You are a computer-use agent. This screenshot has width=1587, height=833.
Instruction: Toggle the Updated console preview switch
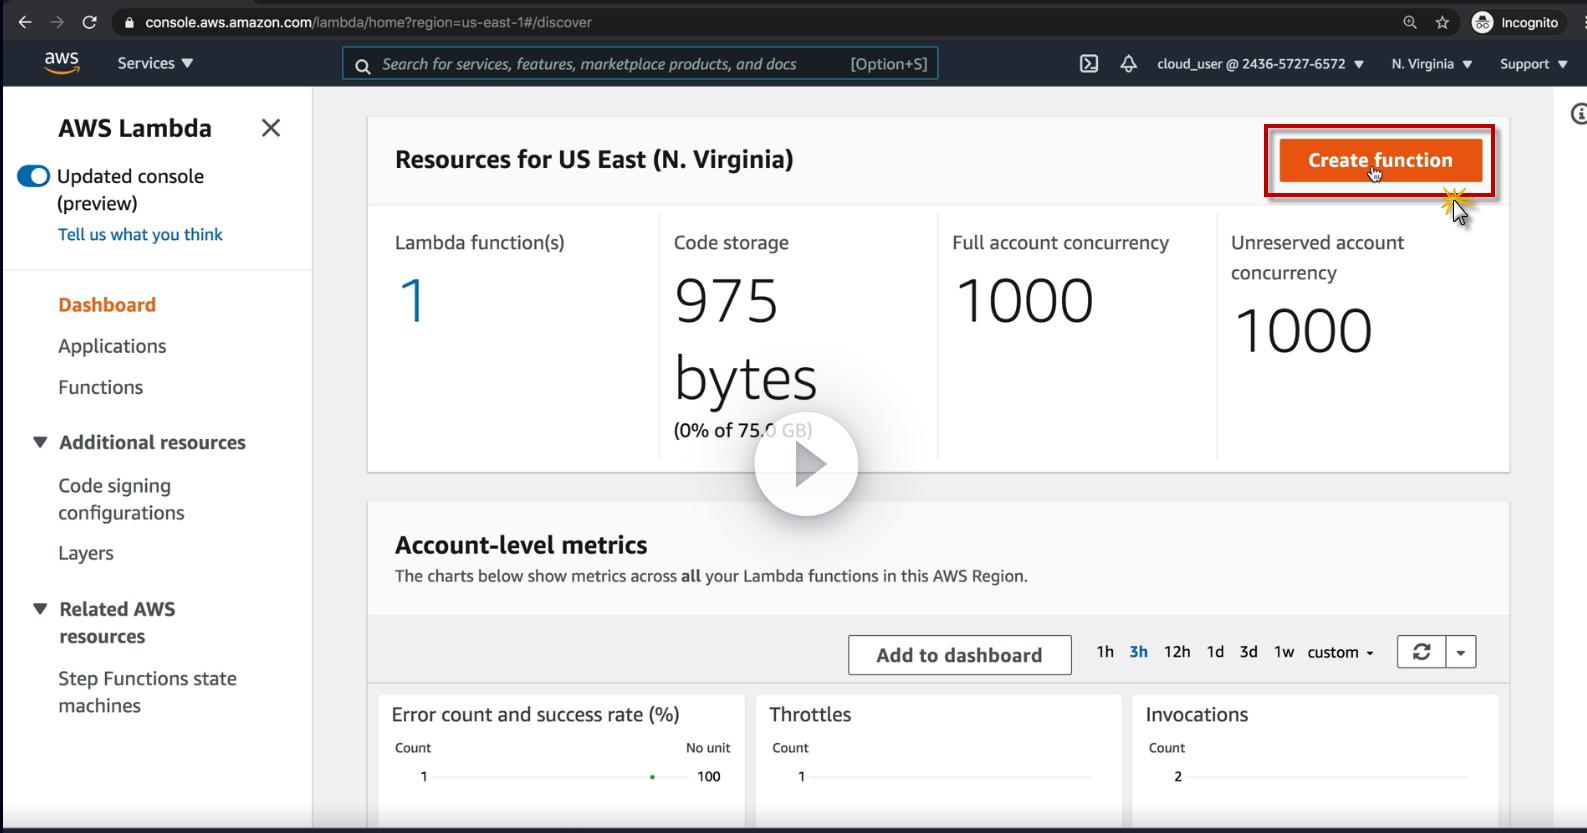coord(34,177)
